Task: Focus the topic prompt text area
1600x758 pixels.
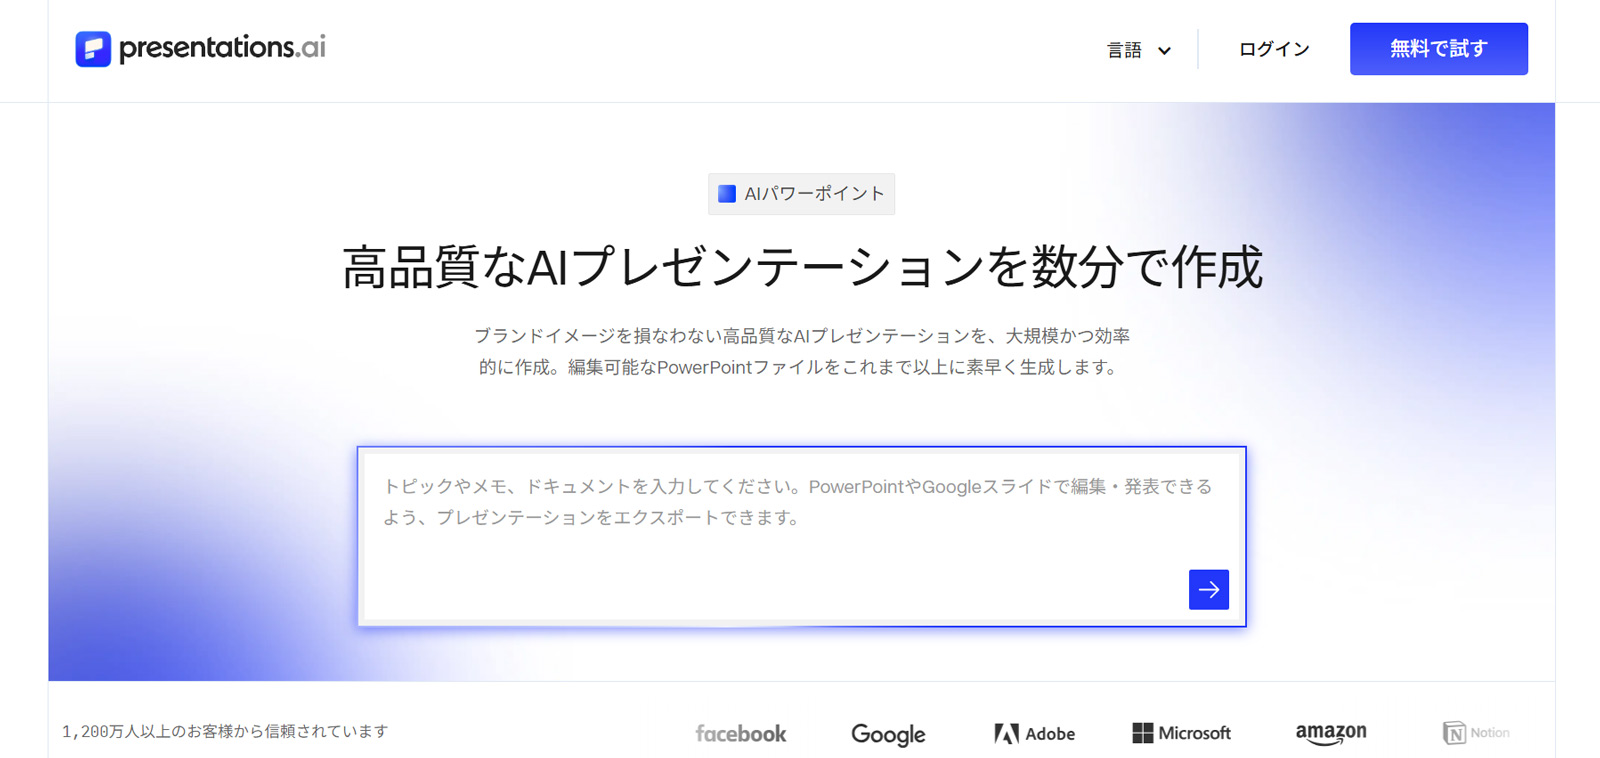Action: point(801,537)
